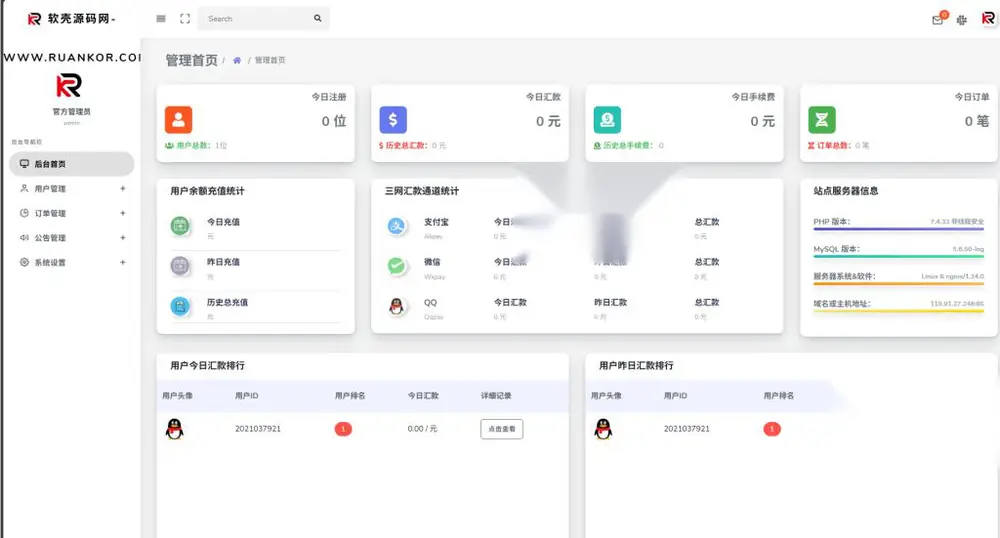The image size is (1000, 538).
Task: Click the 软壳源码网 header logo
Action: pyautogui.click(x=71, y=19)
